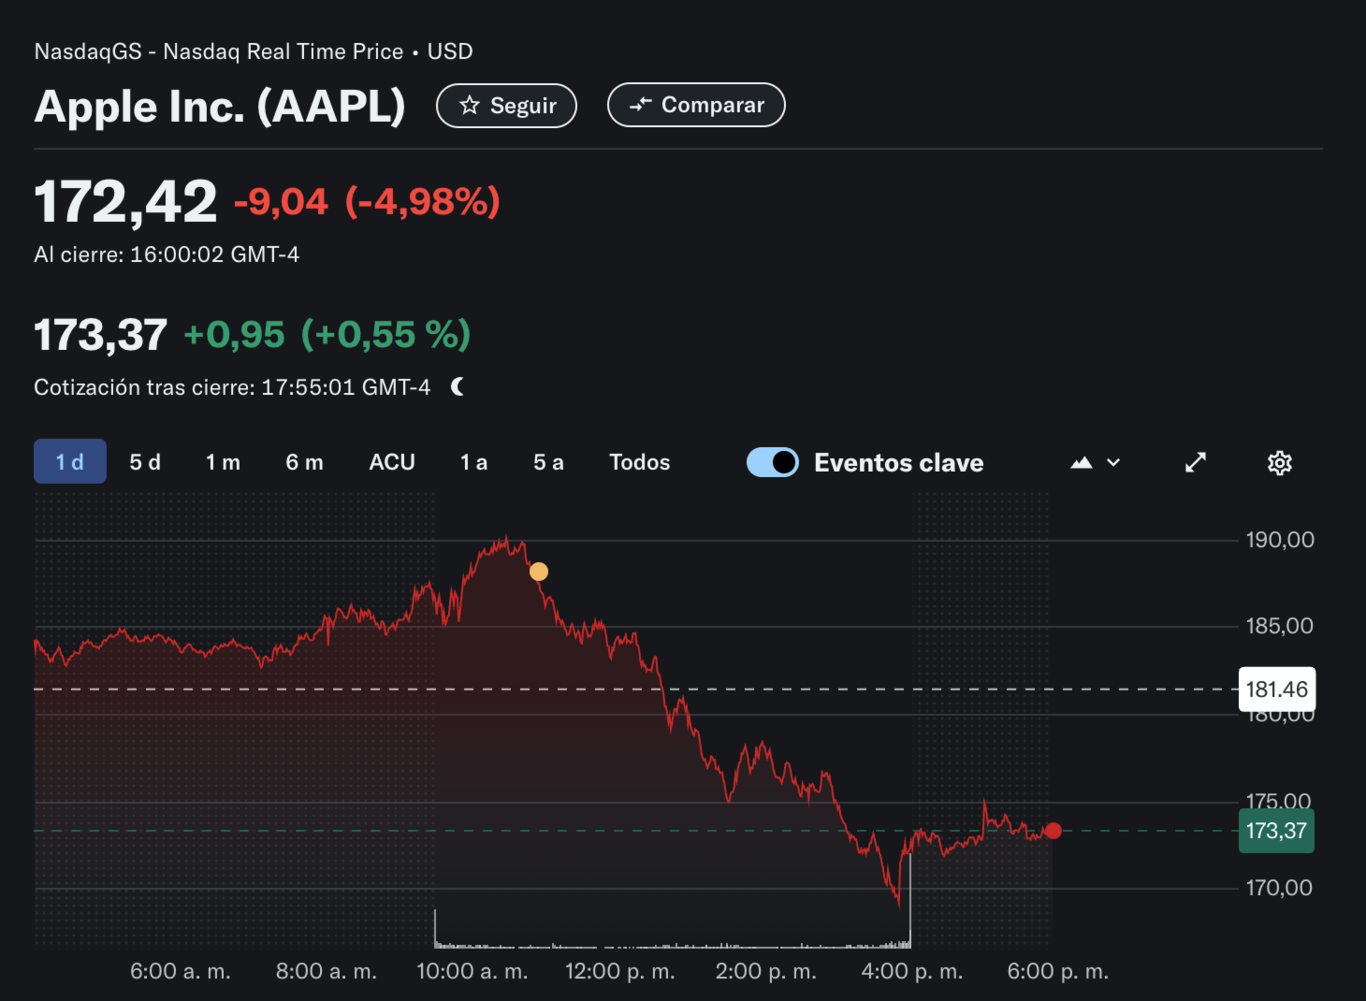
Task: Select the 6 m time range
Action: point(304,462)
